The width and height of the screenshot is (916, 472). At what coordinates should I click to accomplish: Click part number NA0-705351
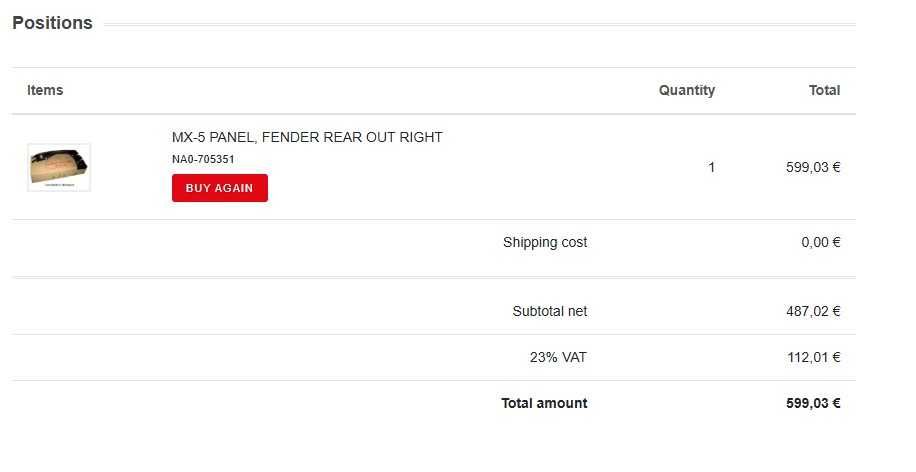[203, 159]
